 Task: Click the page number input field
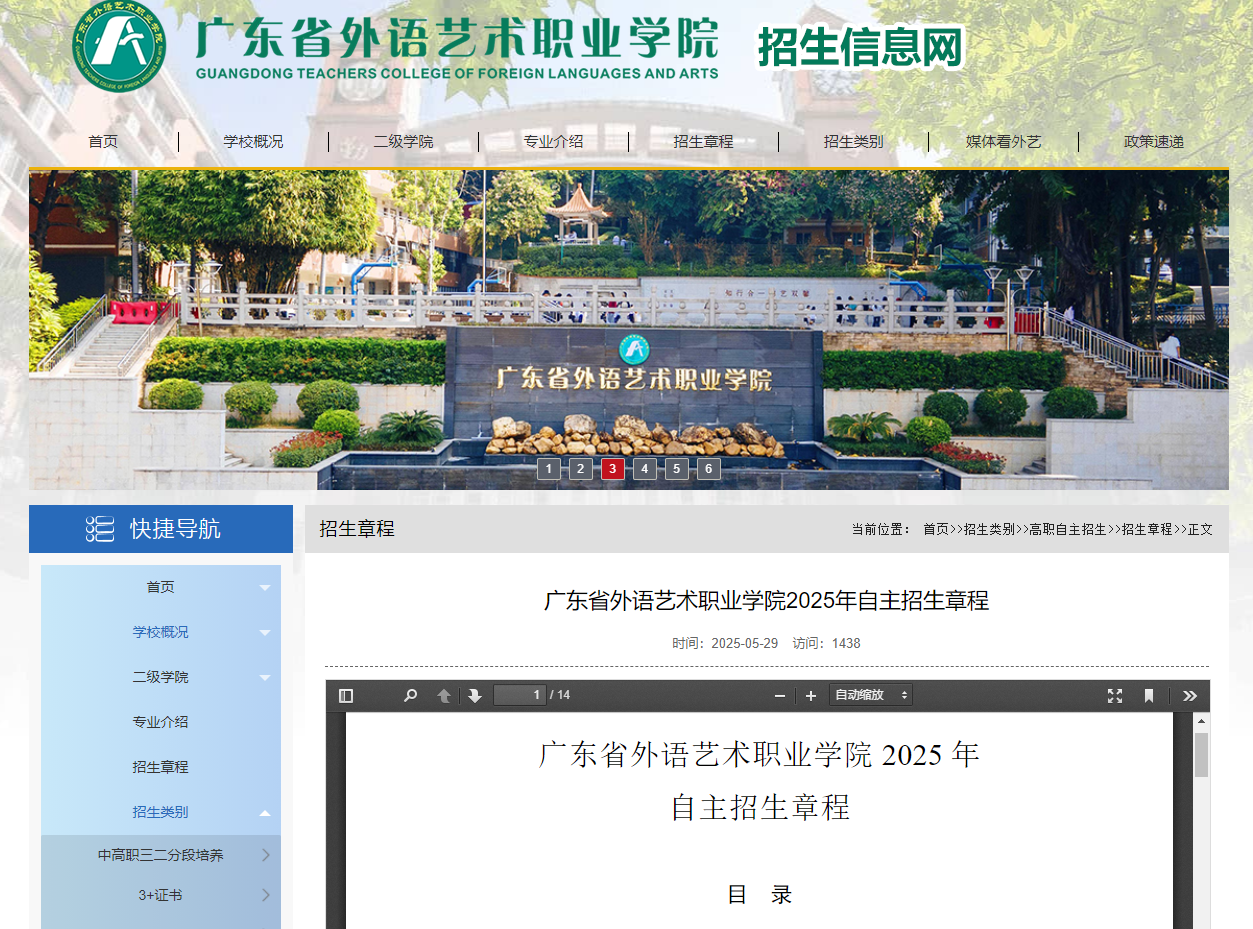pyautogui.click(x=519, y=694)
